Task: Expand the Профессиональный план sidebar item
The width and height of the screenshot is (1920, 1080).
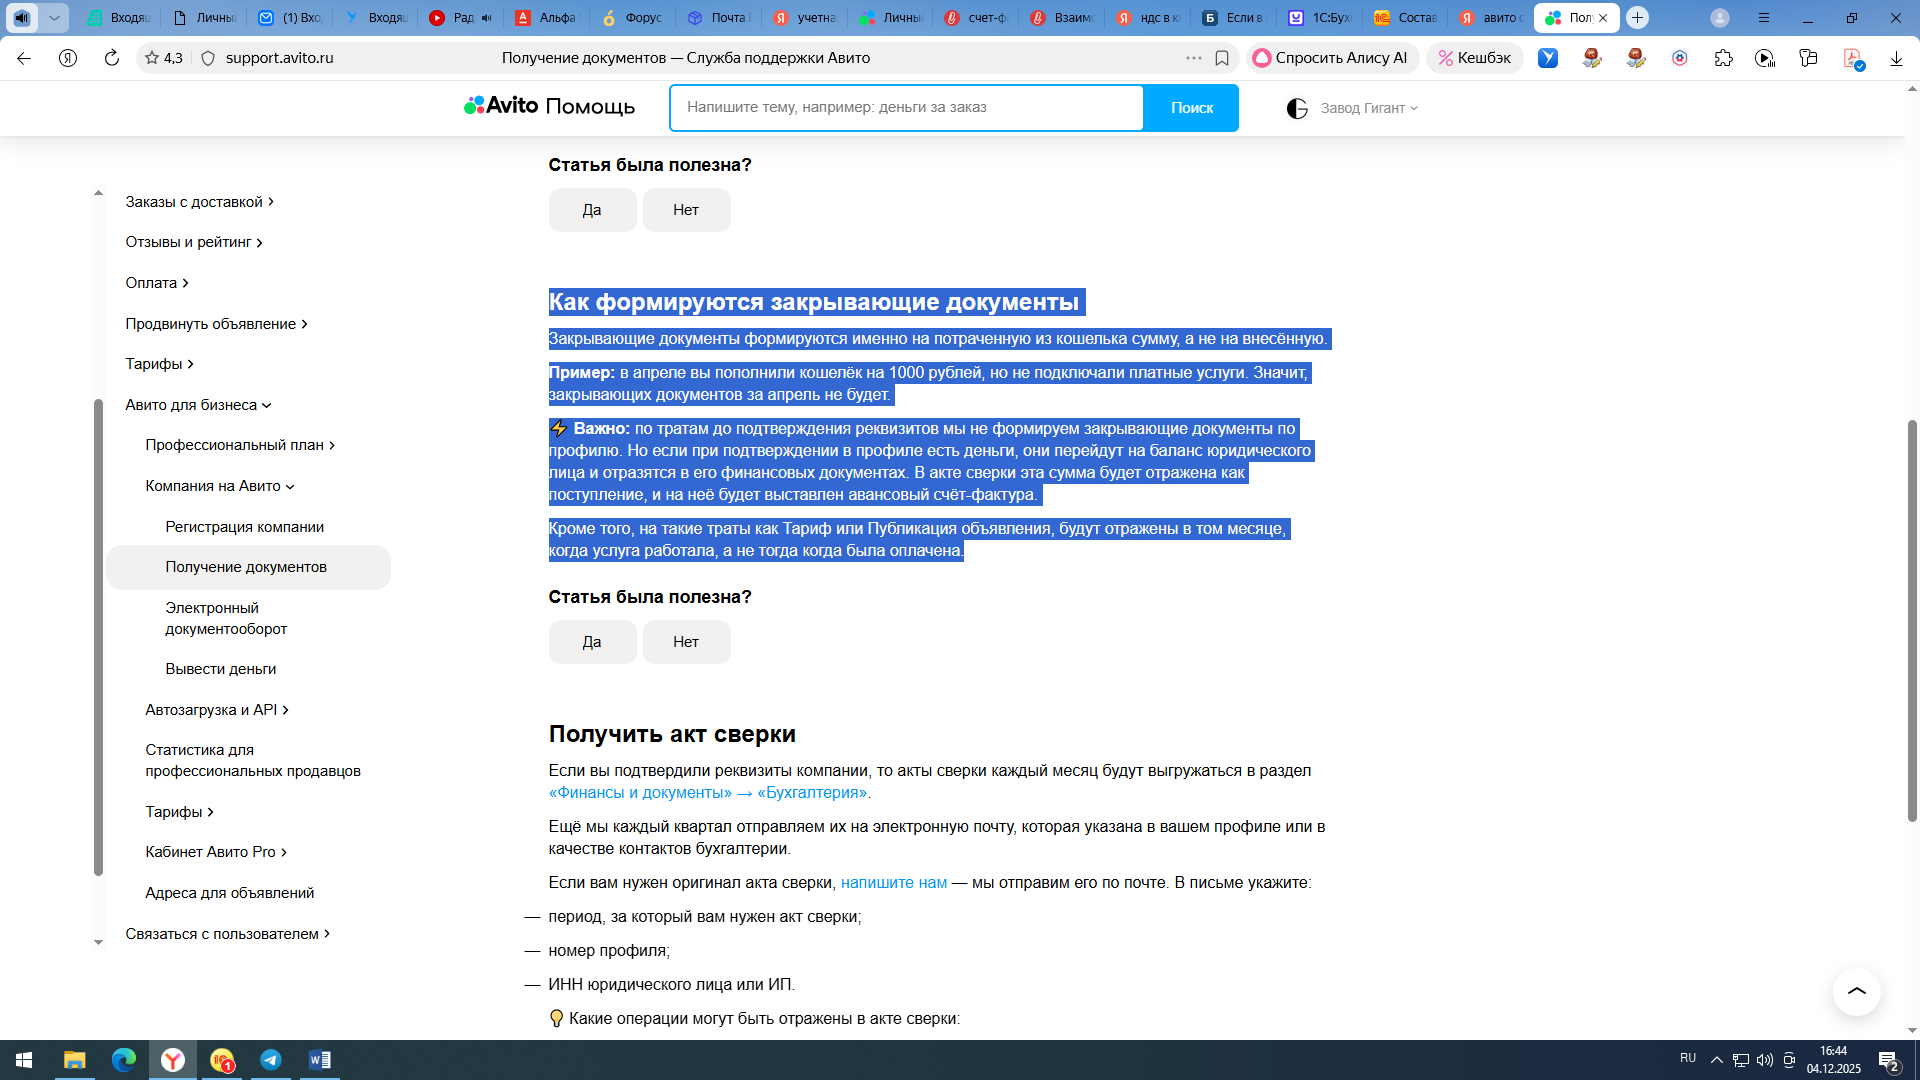Action: [240, 445]
